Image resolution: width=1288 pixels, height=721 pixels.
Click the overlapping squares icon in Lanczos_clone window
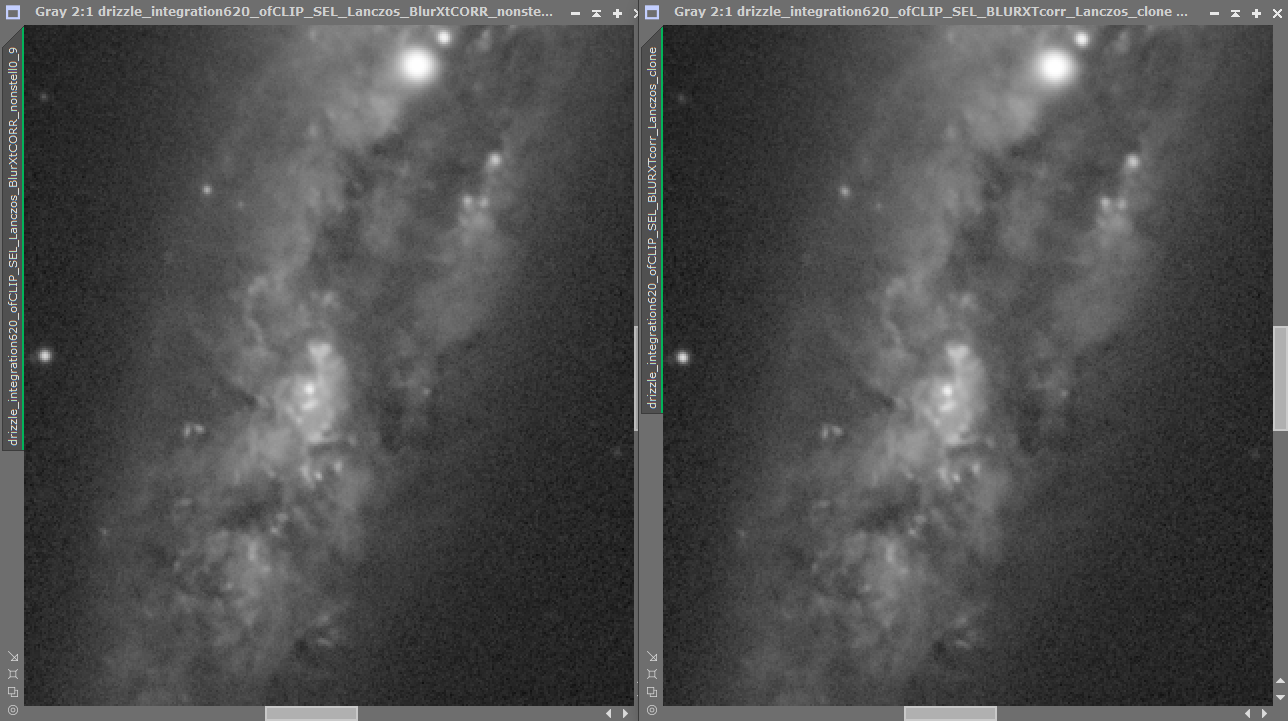[652, 692]
